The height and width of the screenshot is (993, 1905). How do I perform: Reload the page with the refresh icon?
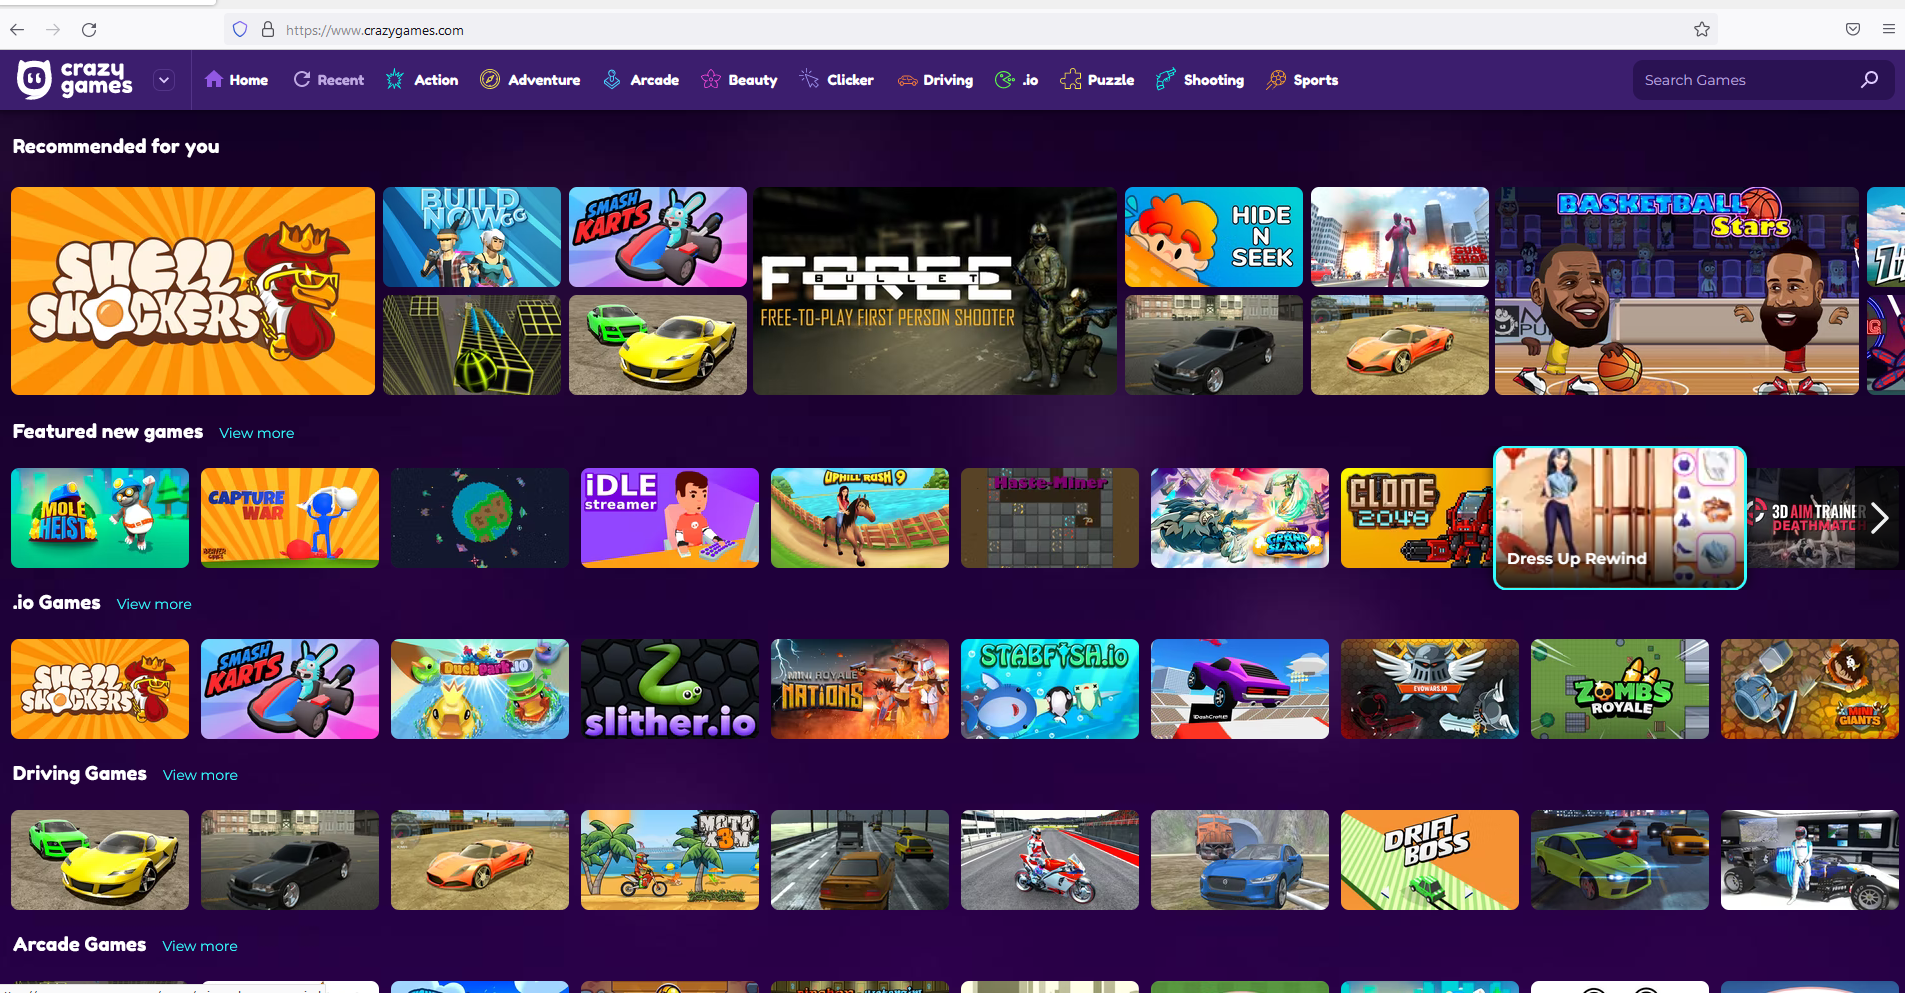pyautogui.click(x=89, y=30)
